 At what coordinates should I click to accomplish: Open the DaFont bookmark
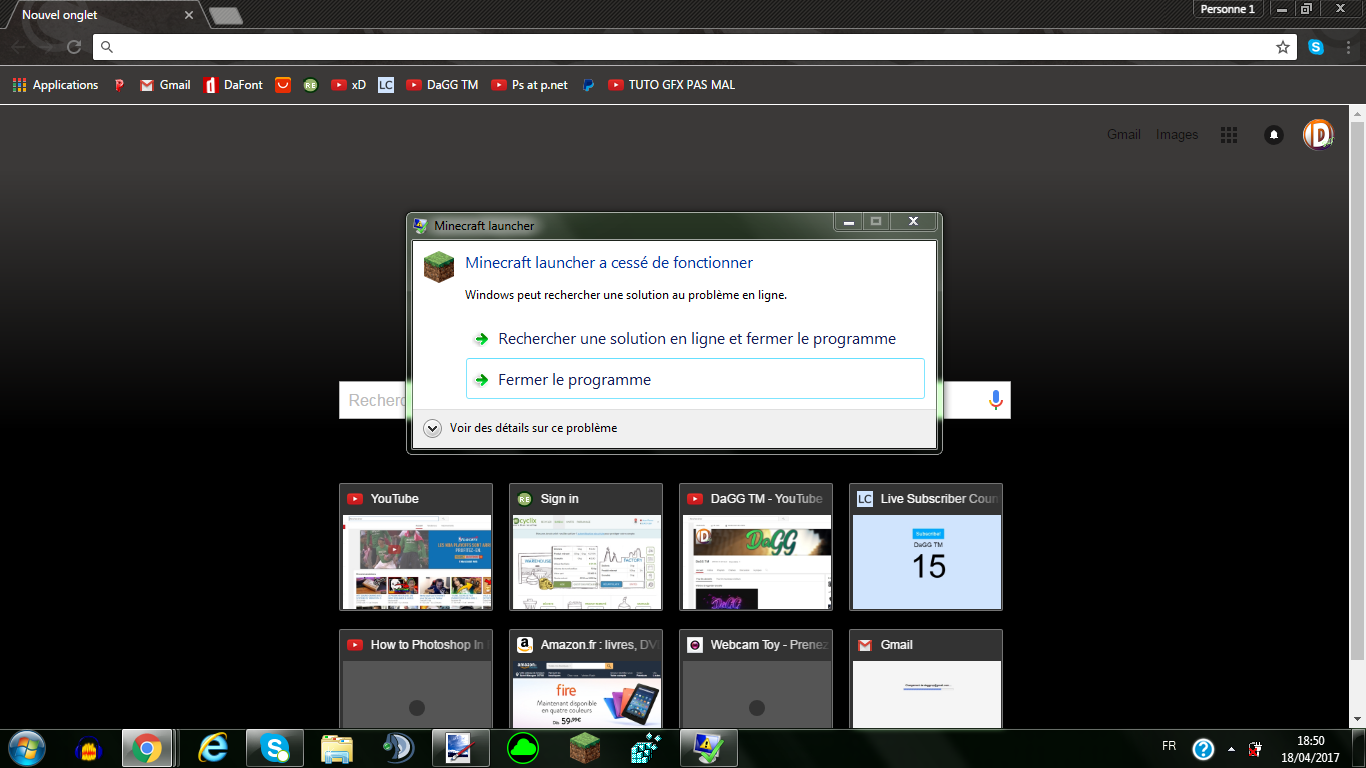point(233,85)
